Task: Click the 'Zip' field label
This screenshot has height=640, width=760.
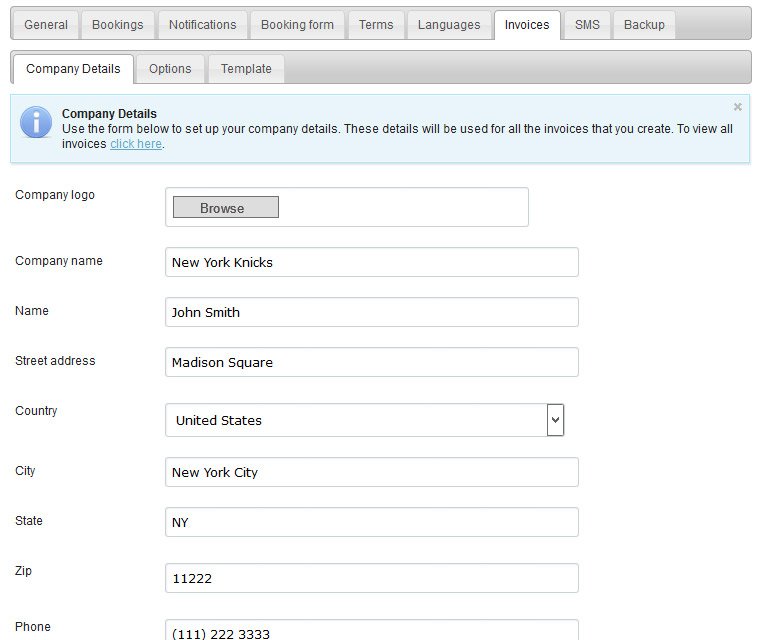Action: click(23, 571)
